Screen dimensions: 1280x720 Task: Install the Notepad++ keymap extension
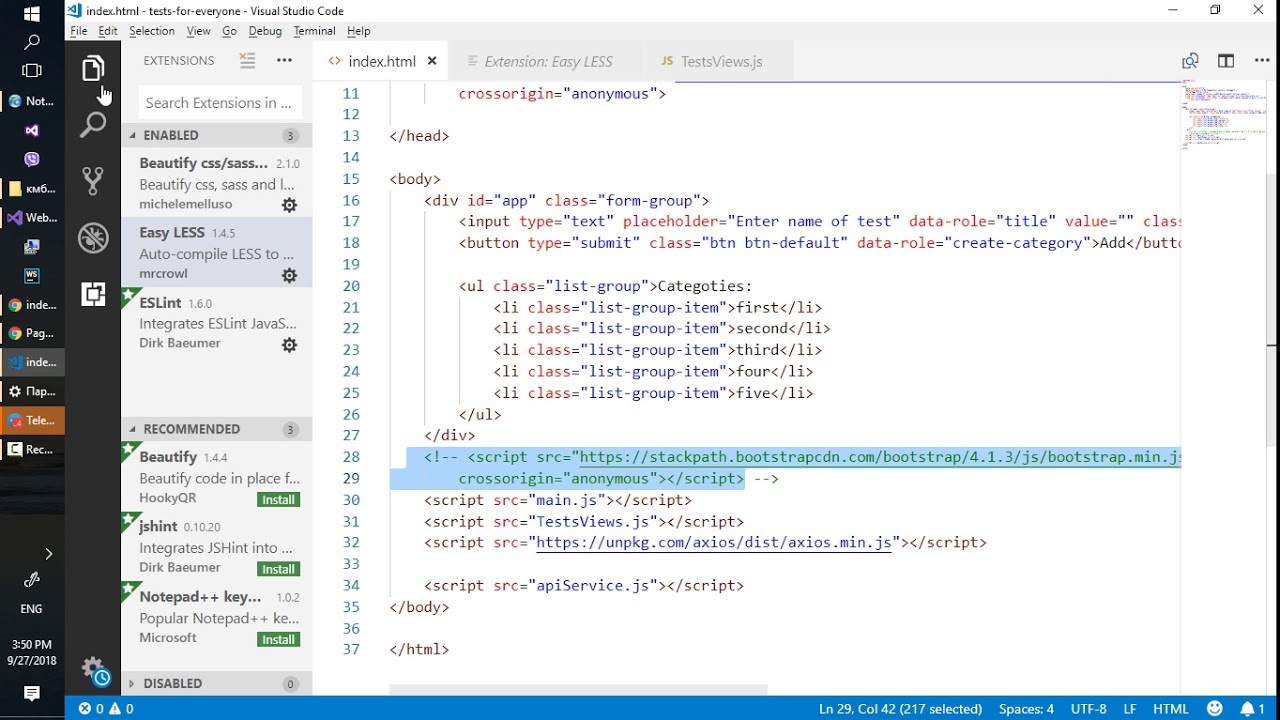(279, 640)
